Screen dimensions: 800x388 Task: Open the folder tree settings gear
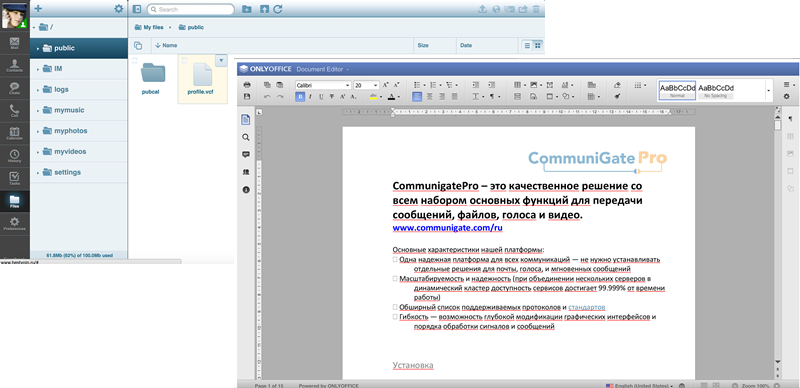point(118,9)
